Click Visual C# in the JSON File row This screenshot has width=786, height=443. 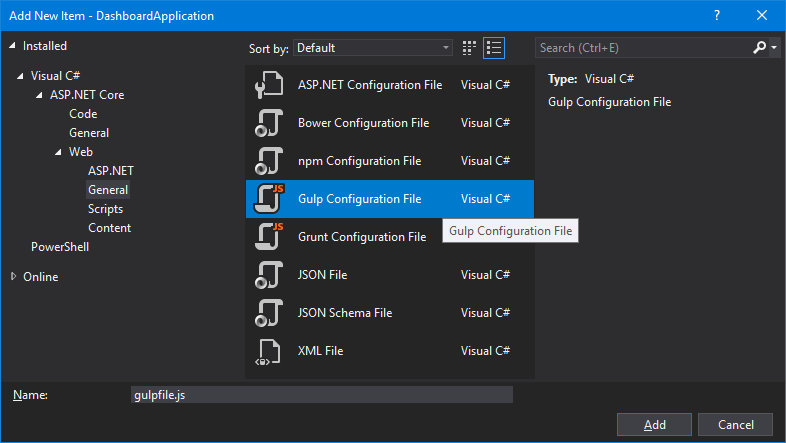point(485,275)
